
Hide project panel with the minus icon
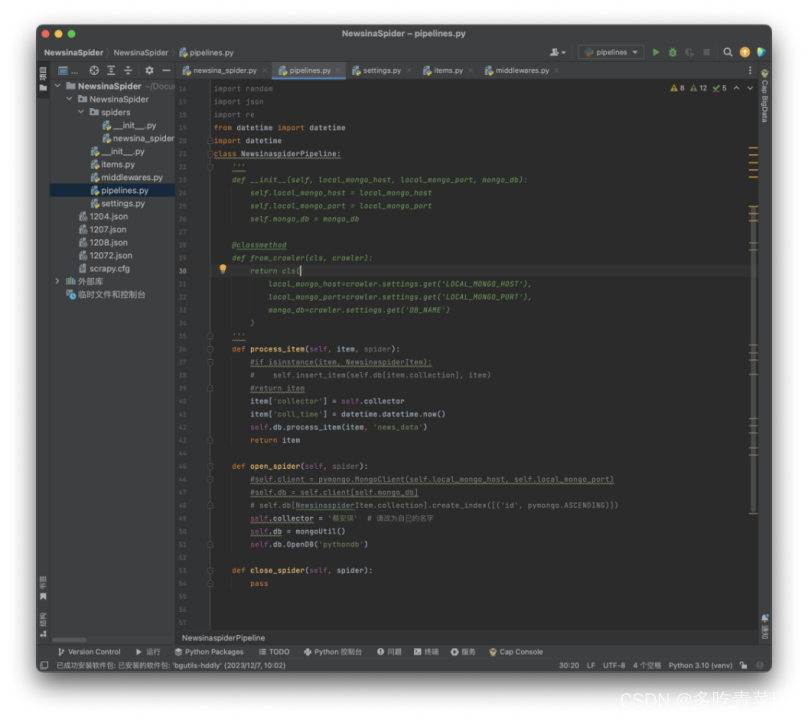tap(166, 70)
